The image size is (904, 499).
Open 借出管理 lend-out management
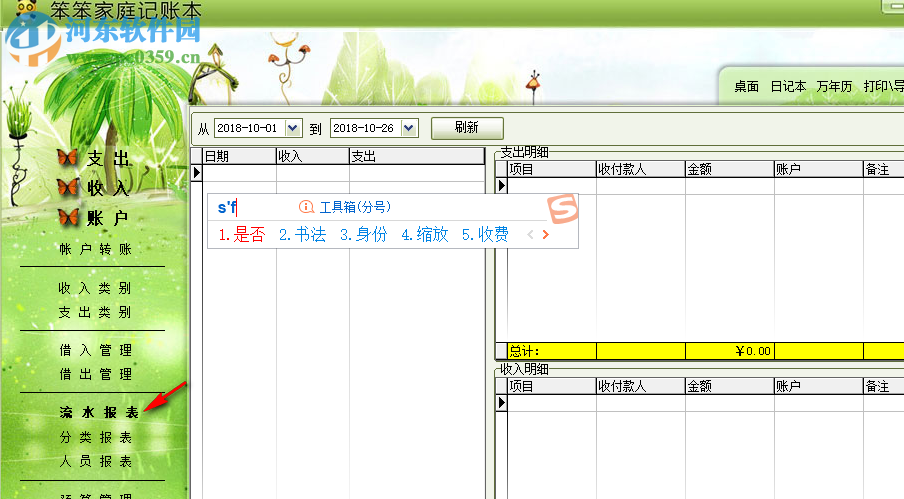coord(96,374)
